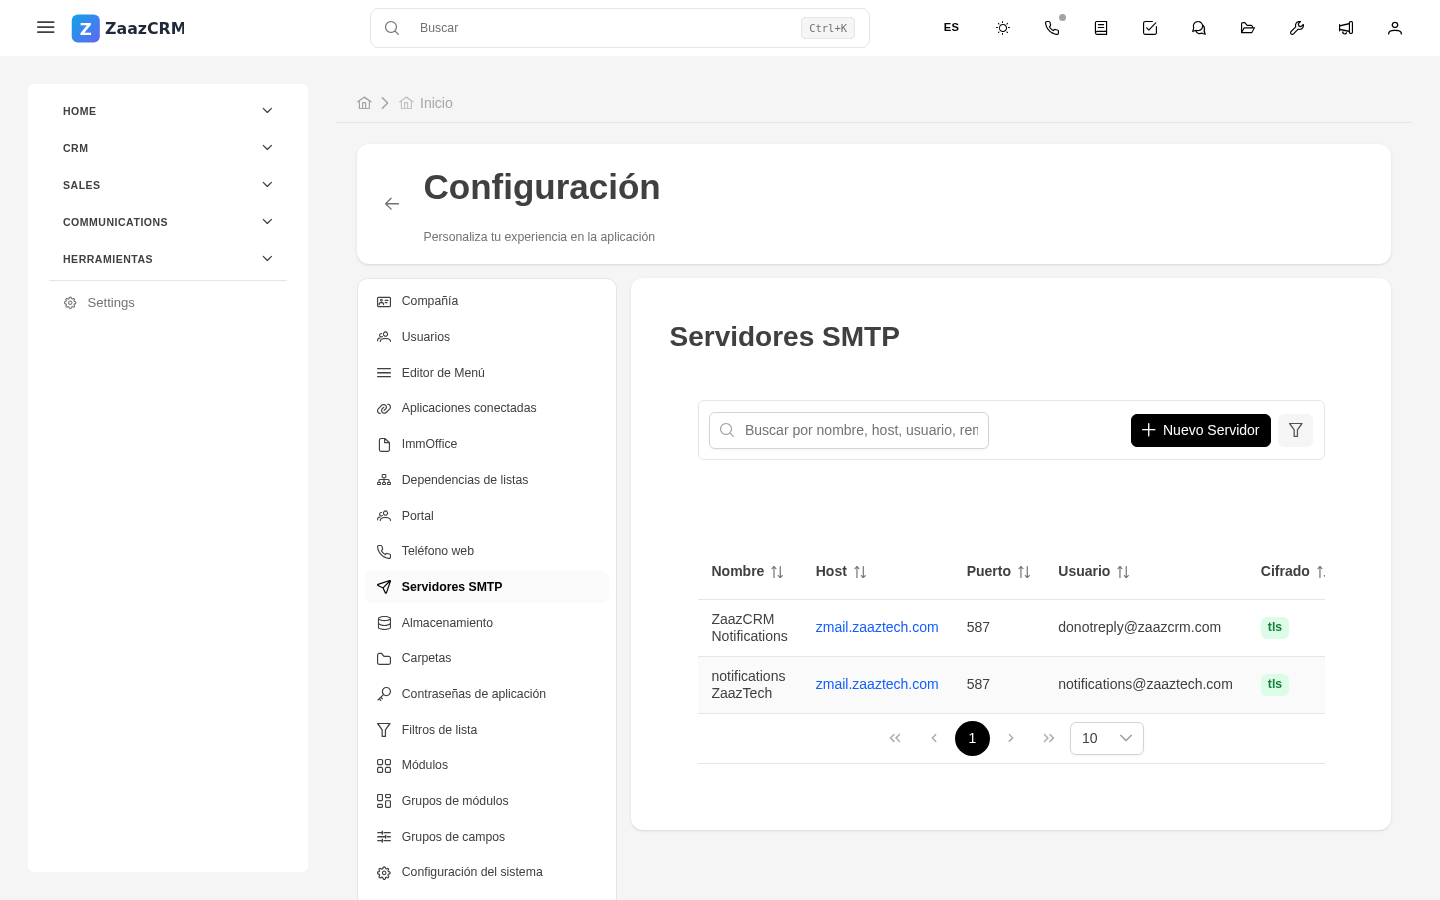Go to next page arrow
1440x900 pixels.
coord(1011,738)
